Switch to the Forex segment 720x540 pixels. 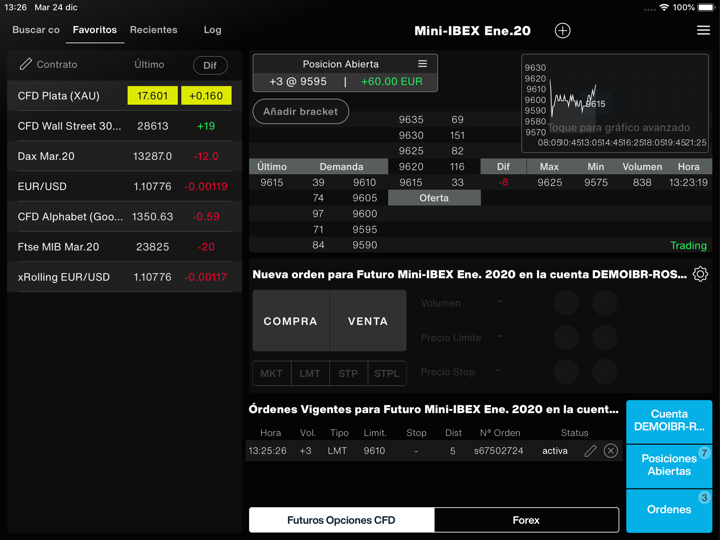526,520
